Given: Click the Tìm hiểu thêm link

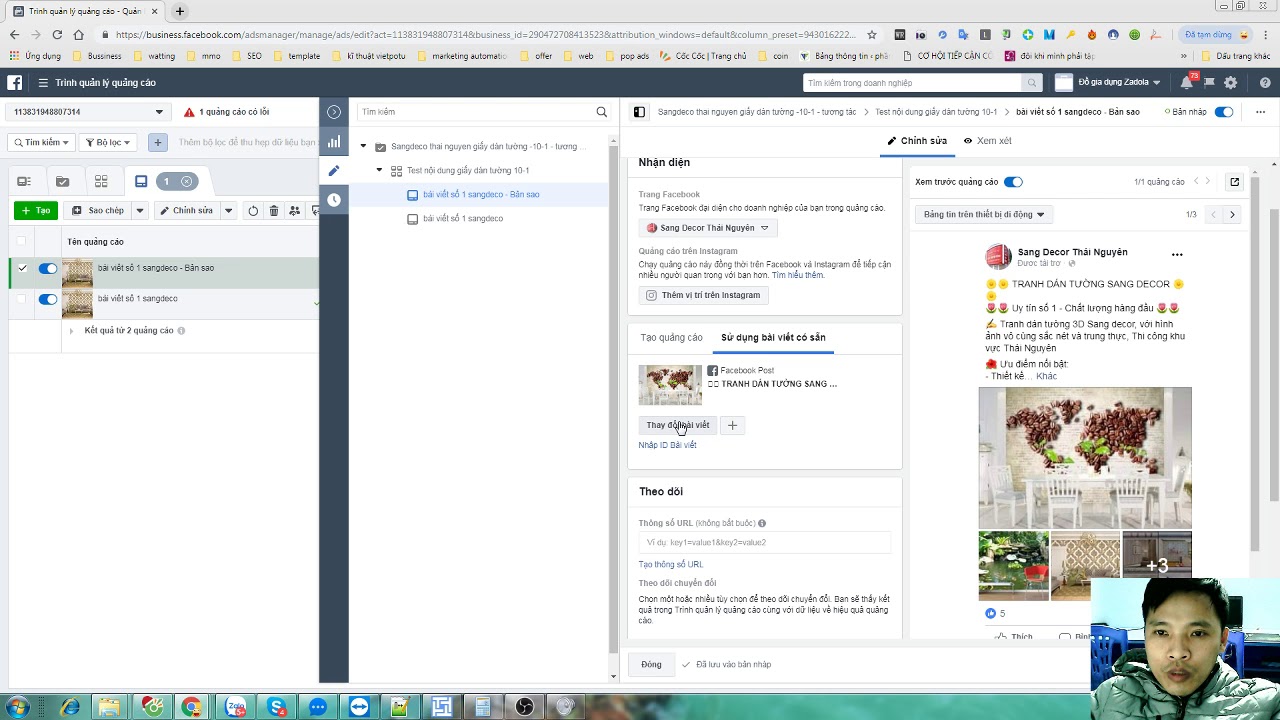Looking at the screenshot, I should pos(798,275).
